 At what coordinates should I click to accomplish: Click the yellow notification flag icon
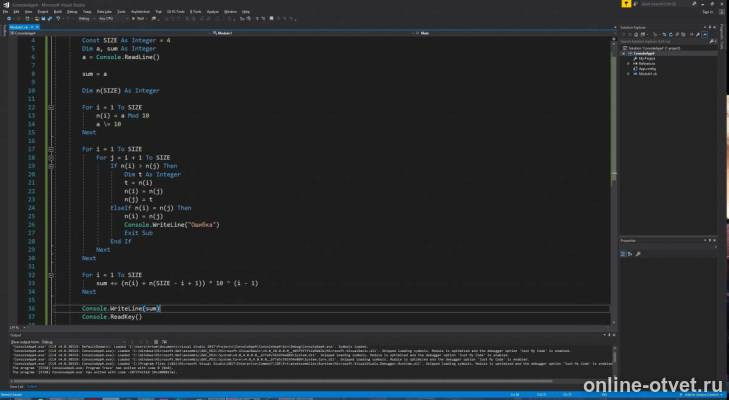click(x=626, y=4)
